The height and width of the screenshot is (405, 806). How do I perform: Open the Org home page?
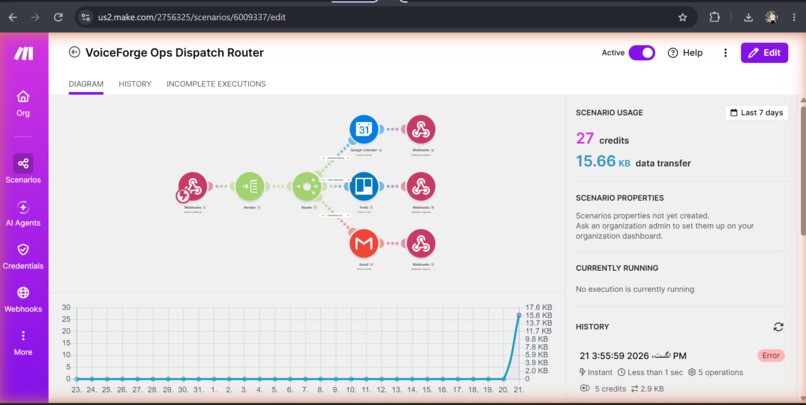[x=23, y=103]
